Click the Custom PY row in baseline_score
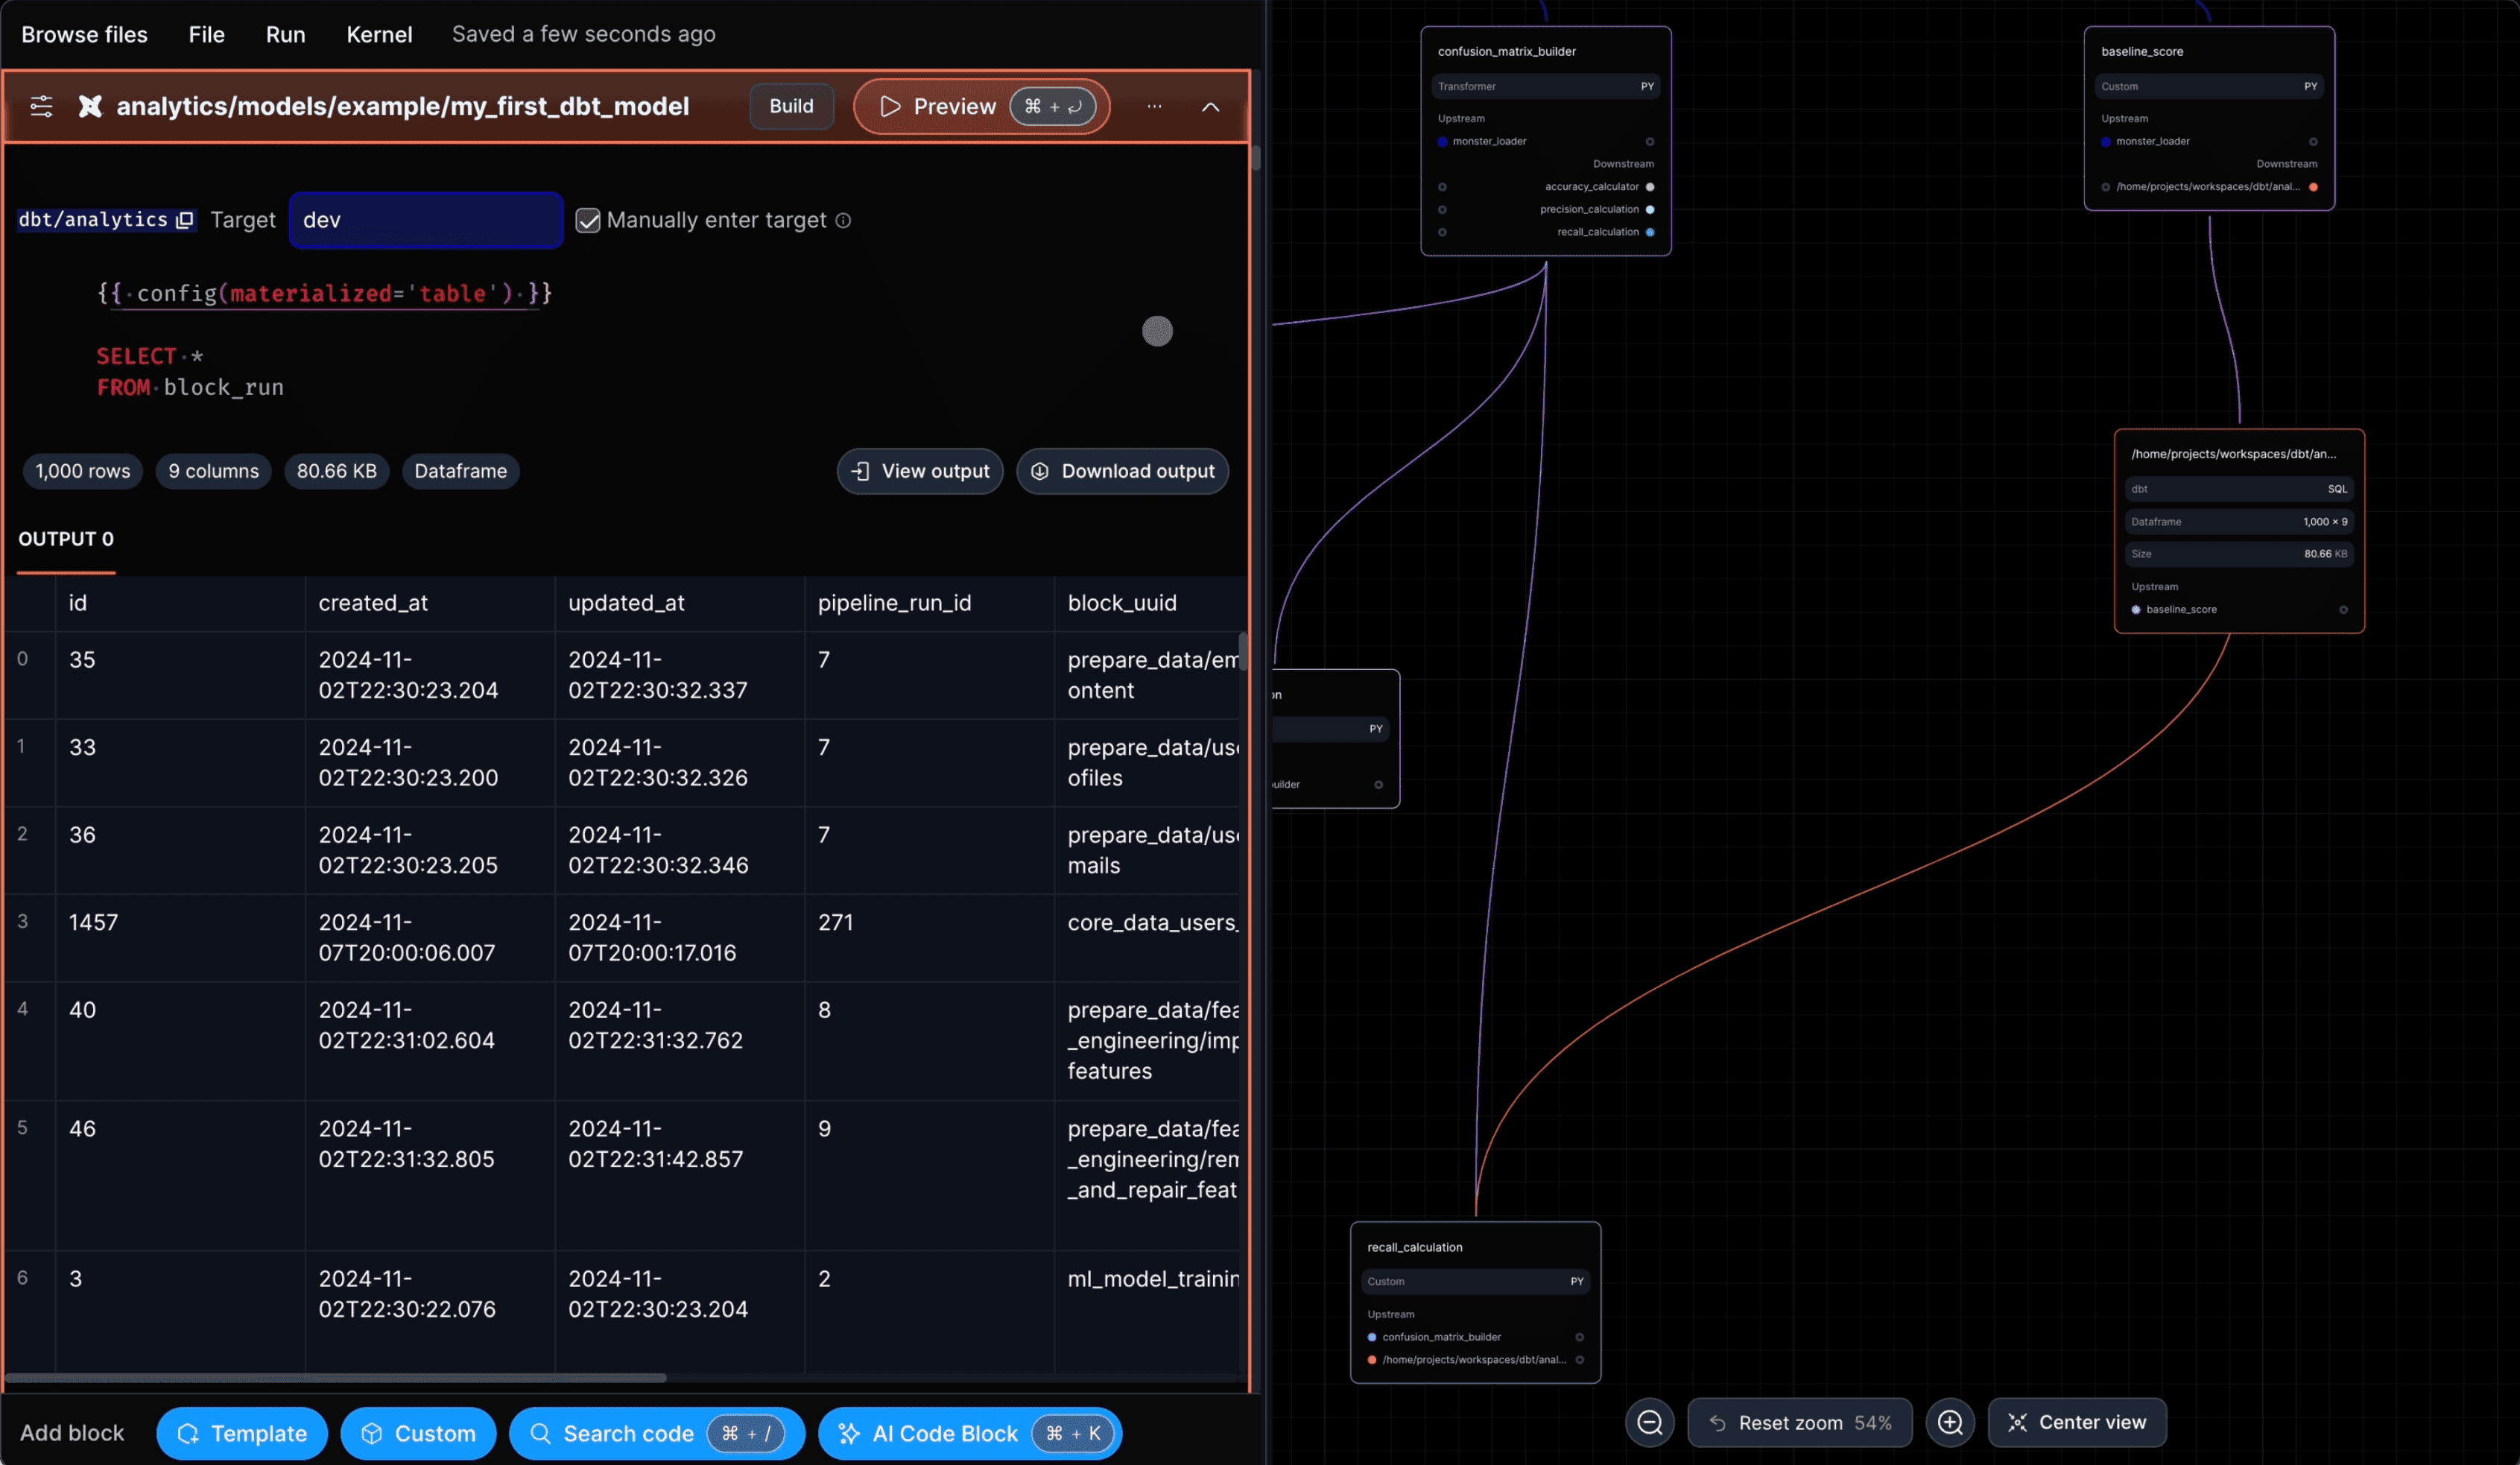 (2209, 86)
